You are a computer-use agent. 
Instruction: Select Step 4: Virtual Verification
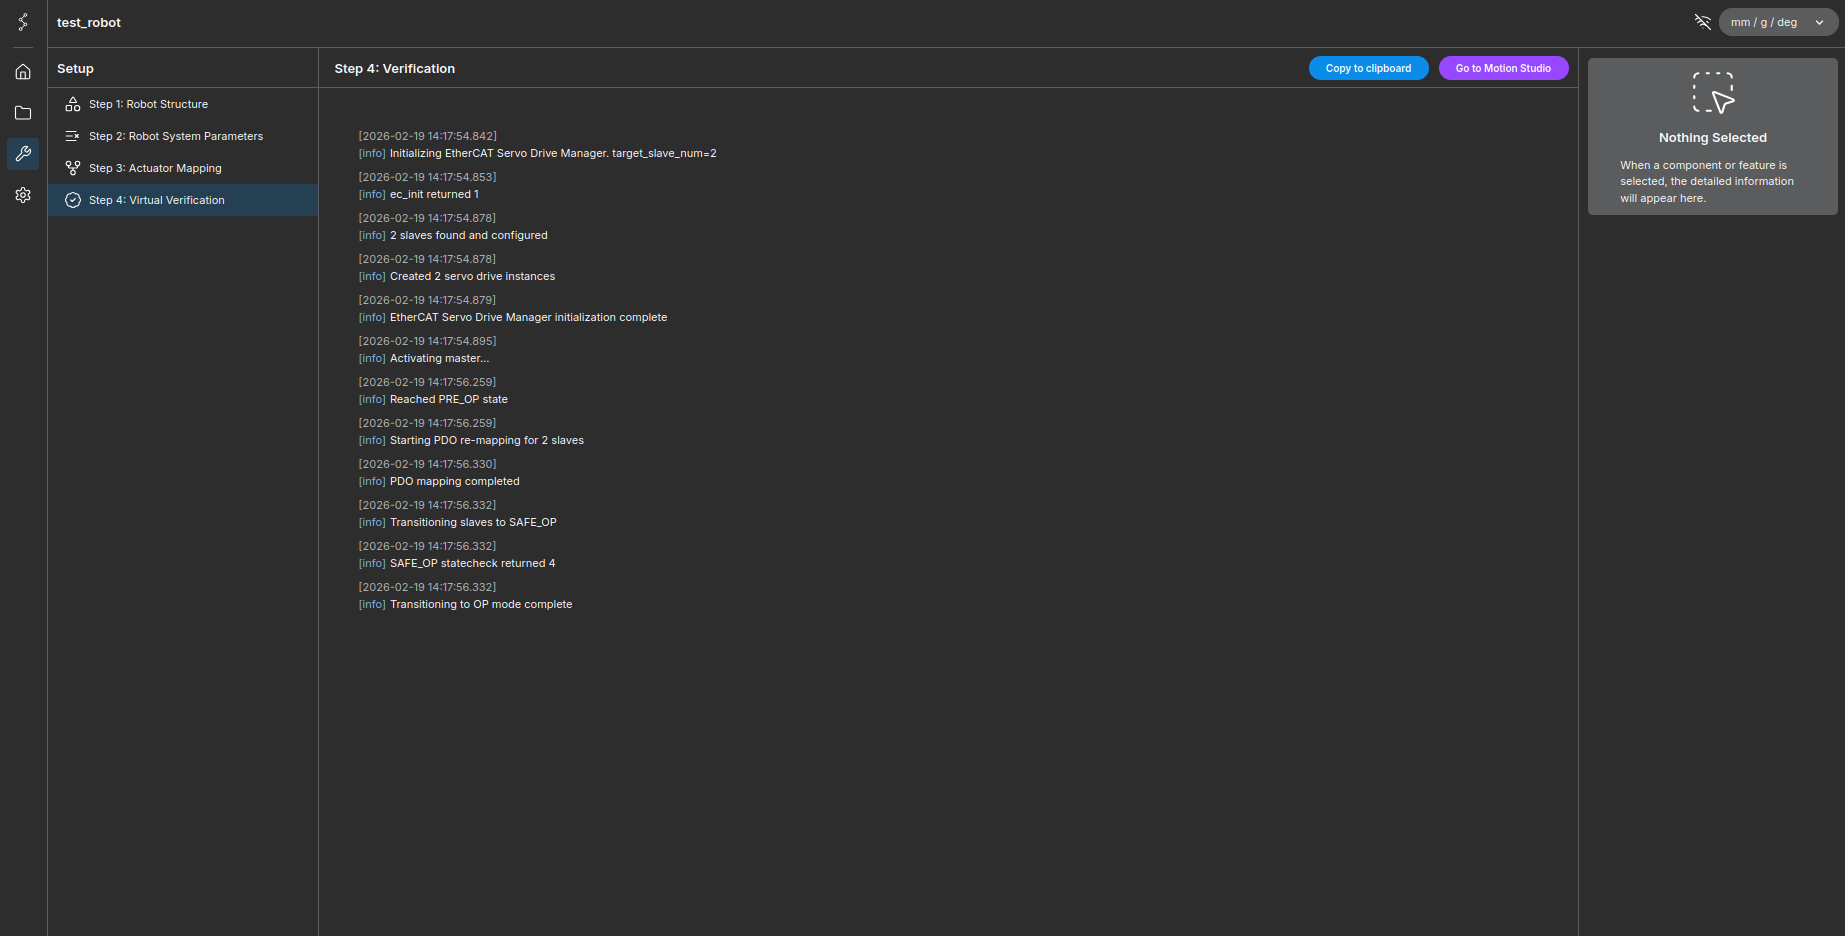[157, 200]
